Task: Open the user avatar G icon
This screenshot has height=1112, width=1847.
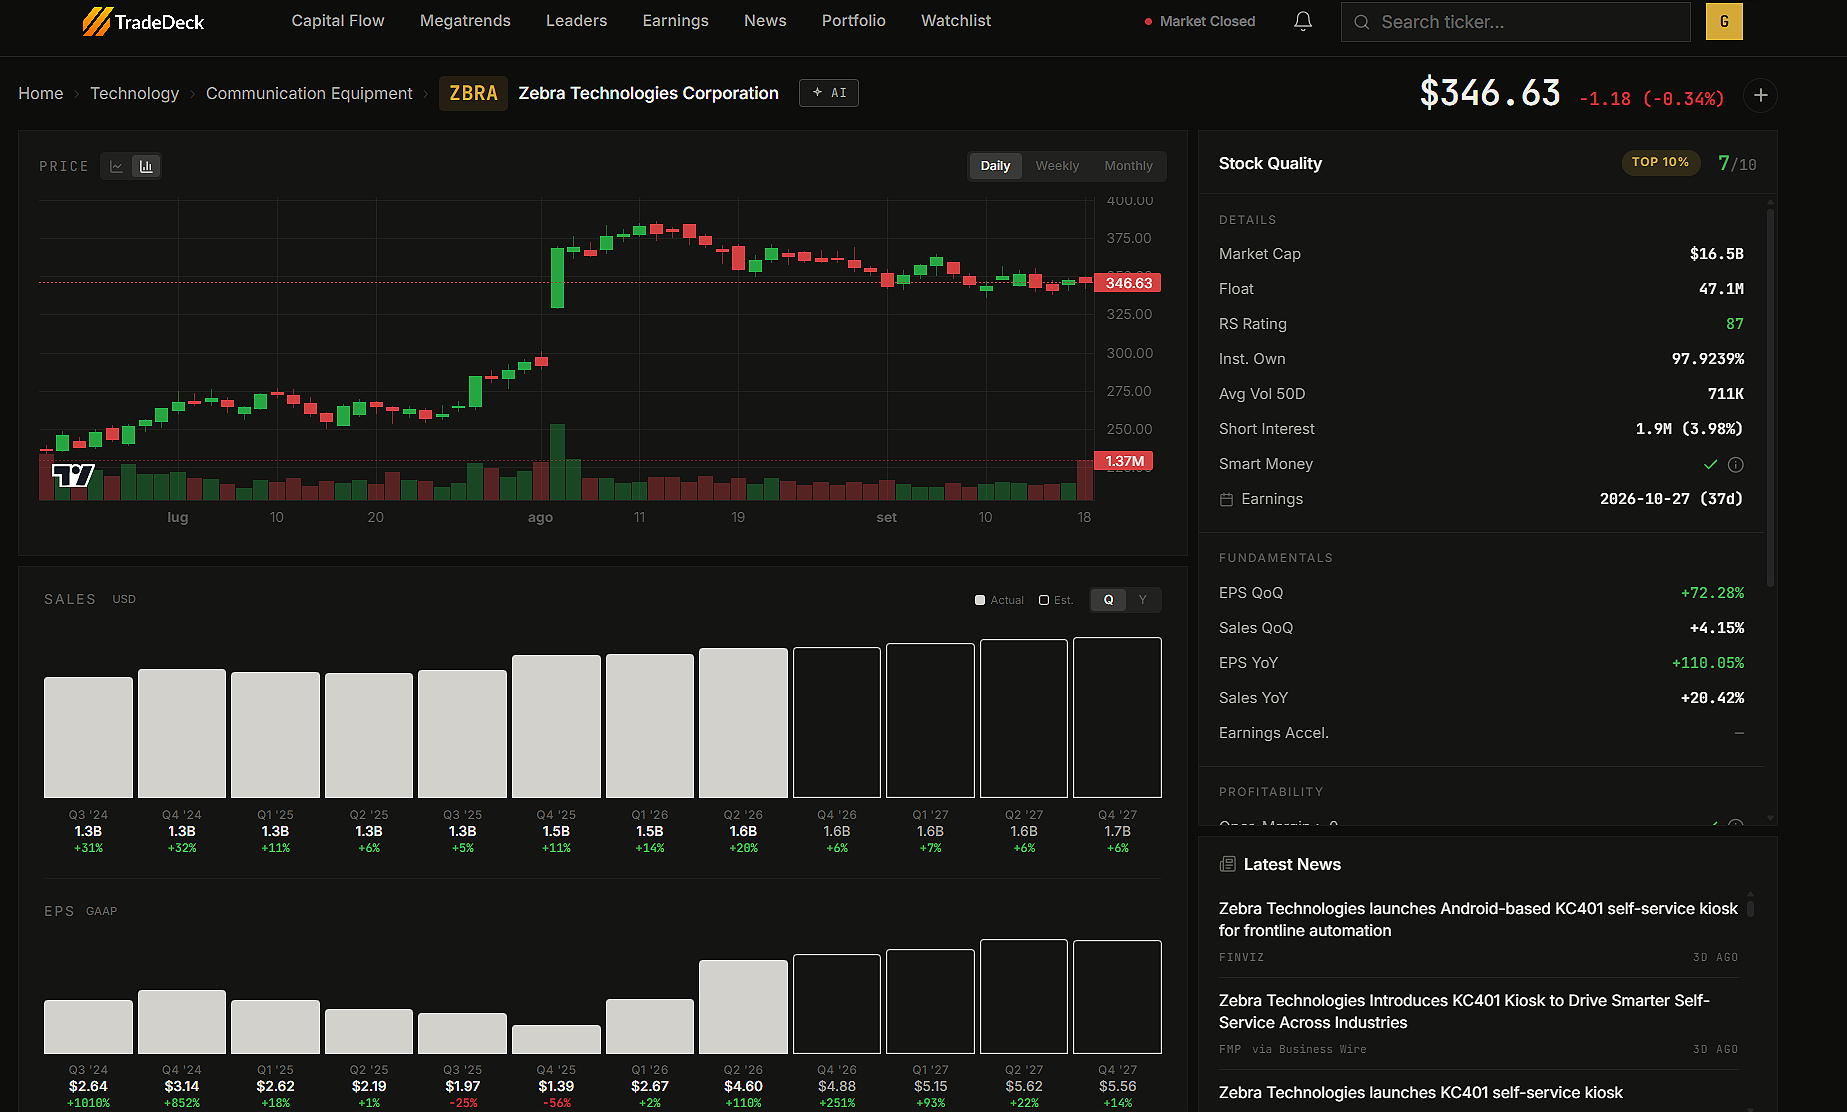Action: [x=1724, y=21]
